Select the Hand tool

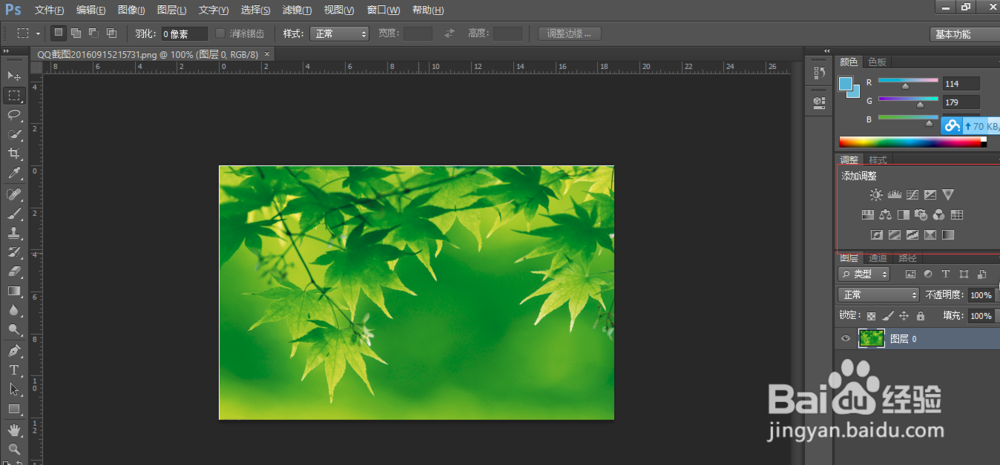[14, 430]
